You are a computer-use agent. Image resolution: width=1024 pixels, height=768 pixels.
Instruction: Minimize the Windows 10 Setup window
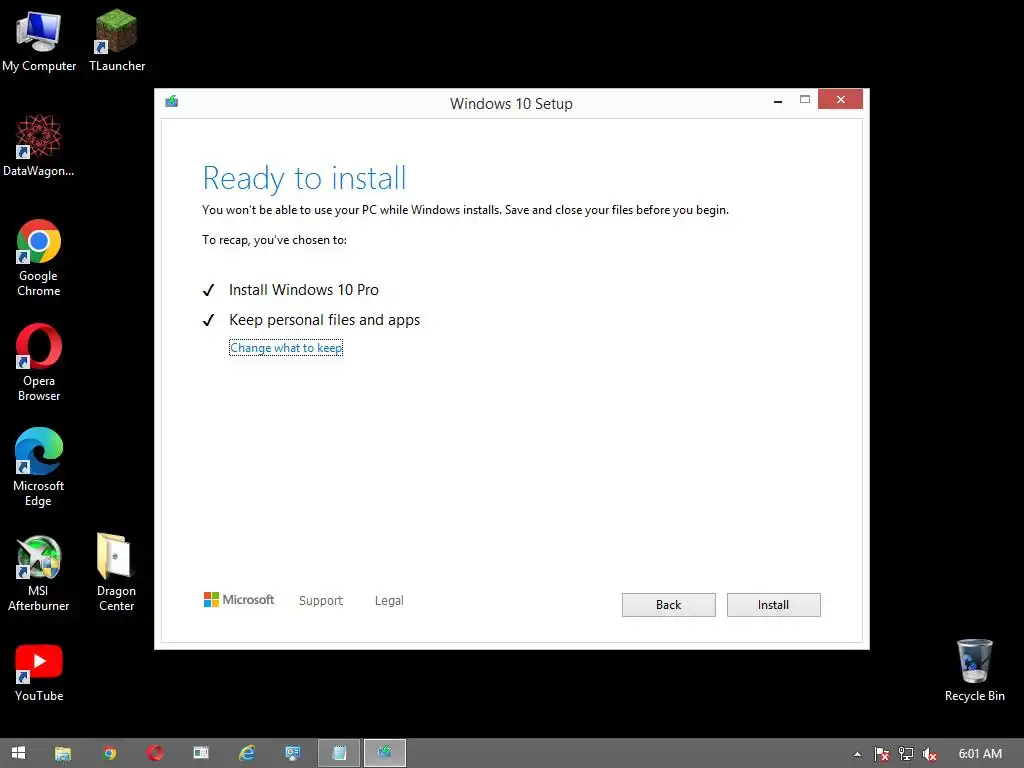click(x=778, y=101)
